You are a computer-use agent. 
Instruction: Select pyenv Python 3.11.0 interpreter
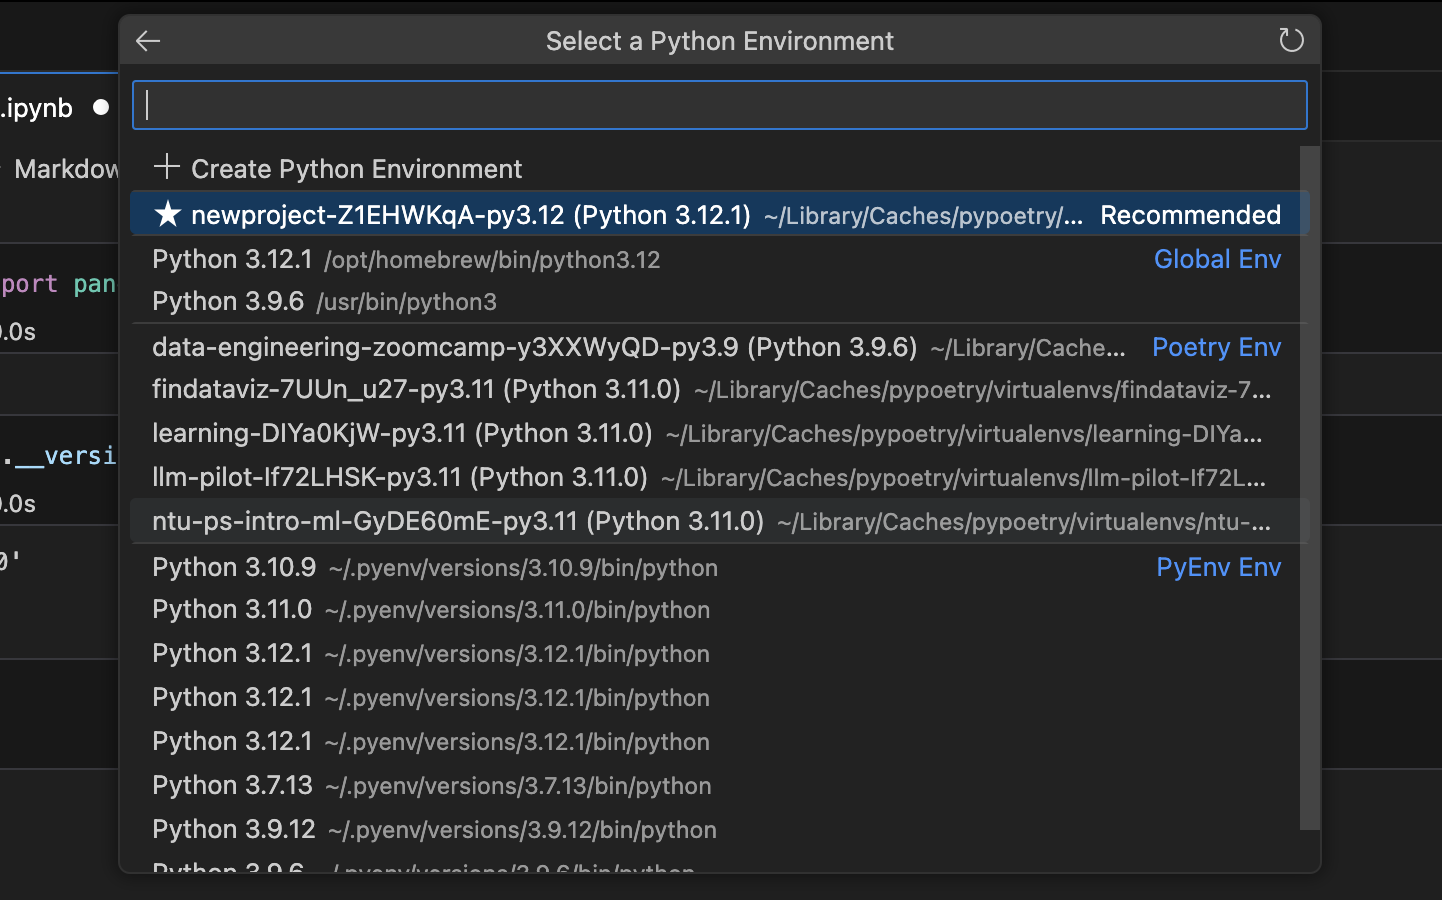point(720,609)
